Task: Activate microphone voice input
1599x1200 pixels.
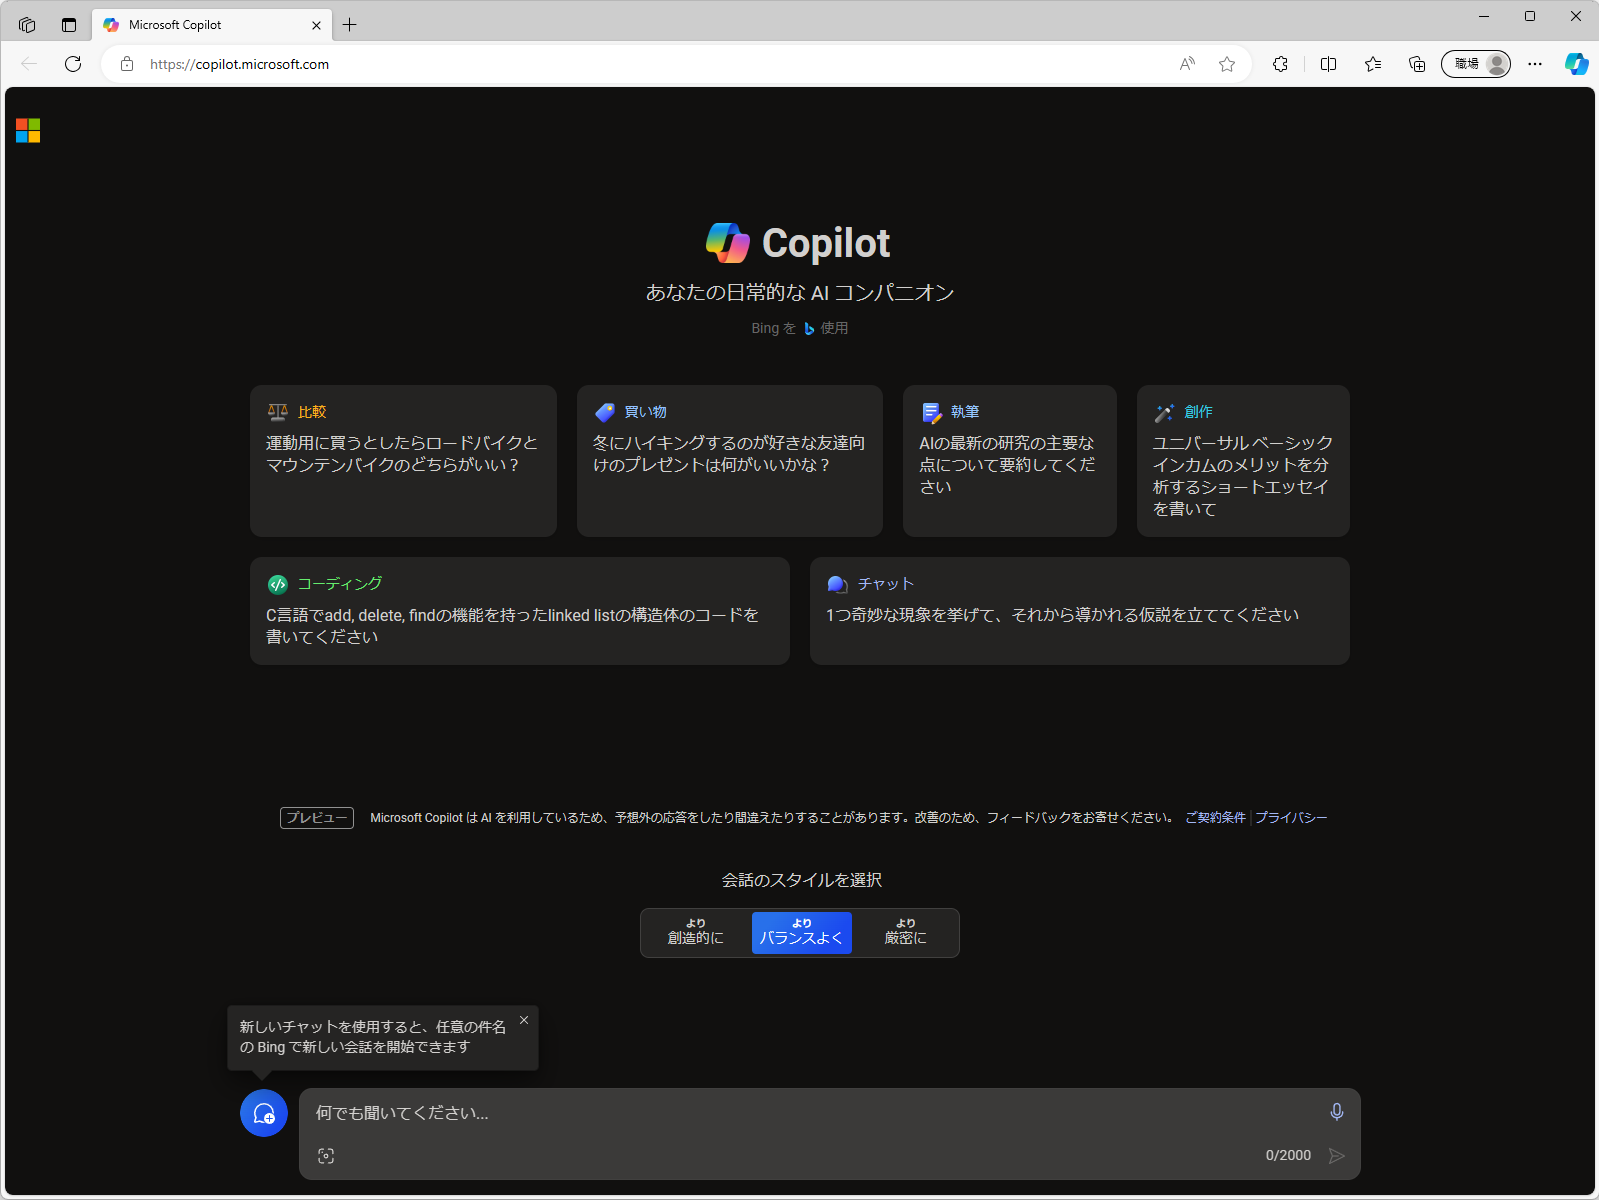Action: tap(1337, 1112)
